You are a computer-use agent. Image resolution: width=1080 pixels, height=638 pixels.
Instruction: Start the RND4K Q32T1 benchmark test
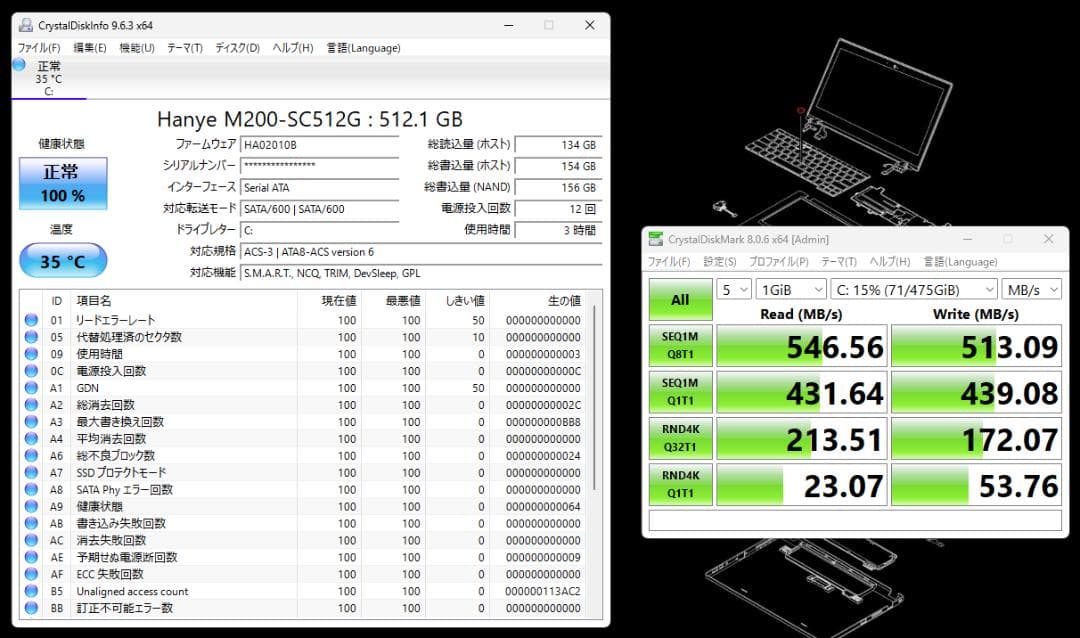[x=680, y=437]
